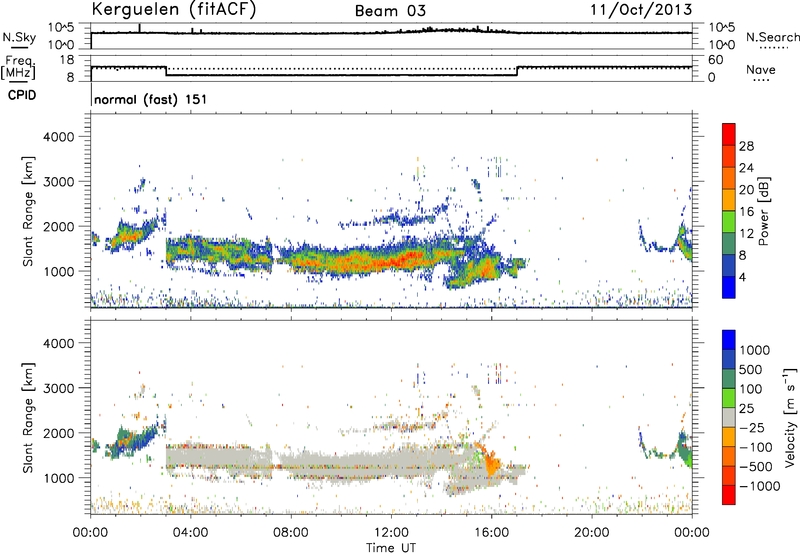Click the noise spike near 02:00 in N.Sky trace

(140, 29)
